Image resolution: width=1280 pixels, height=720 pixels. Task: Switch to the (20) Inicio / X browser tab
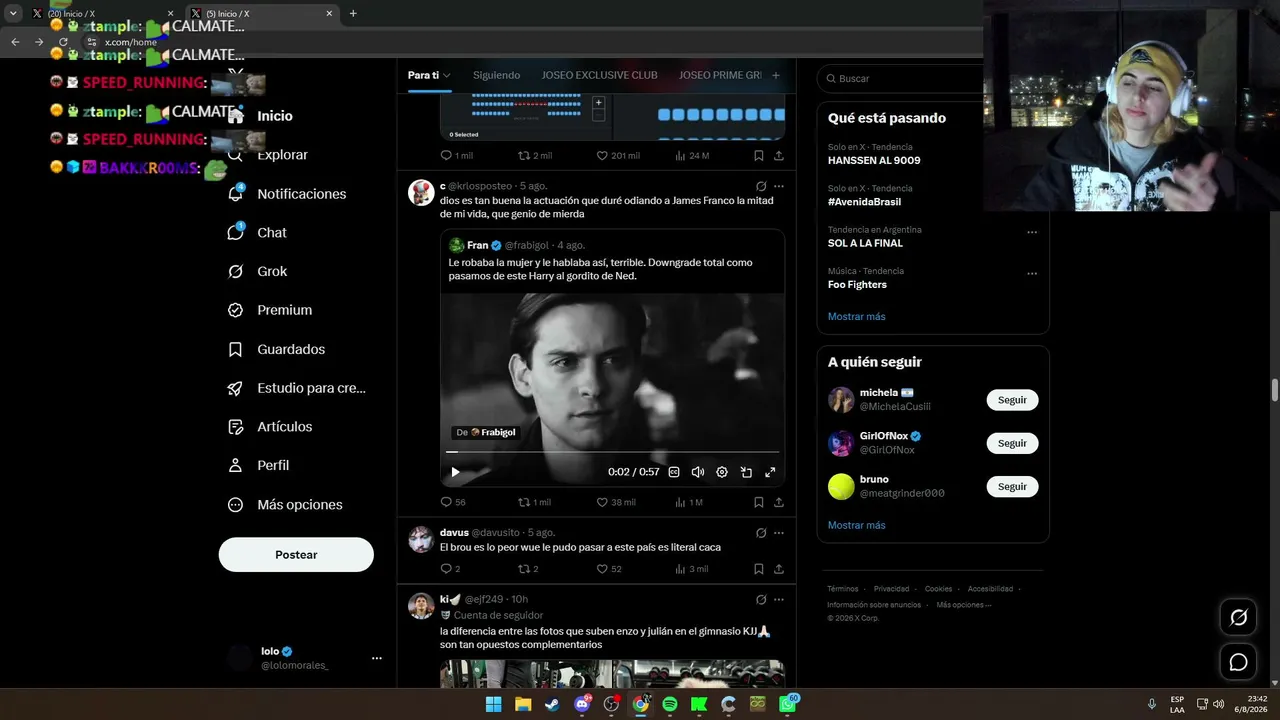(x=100, y=13)
